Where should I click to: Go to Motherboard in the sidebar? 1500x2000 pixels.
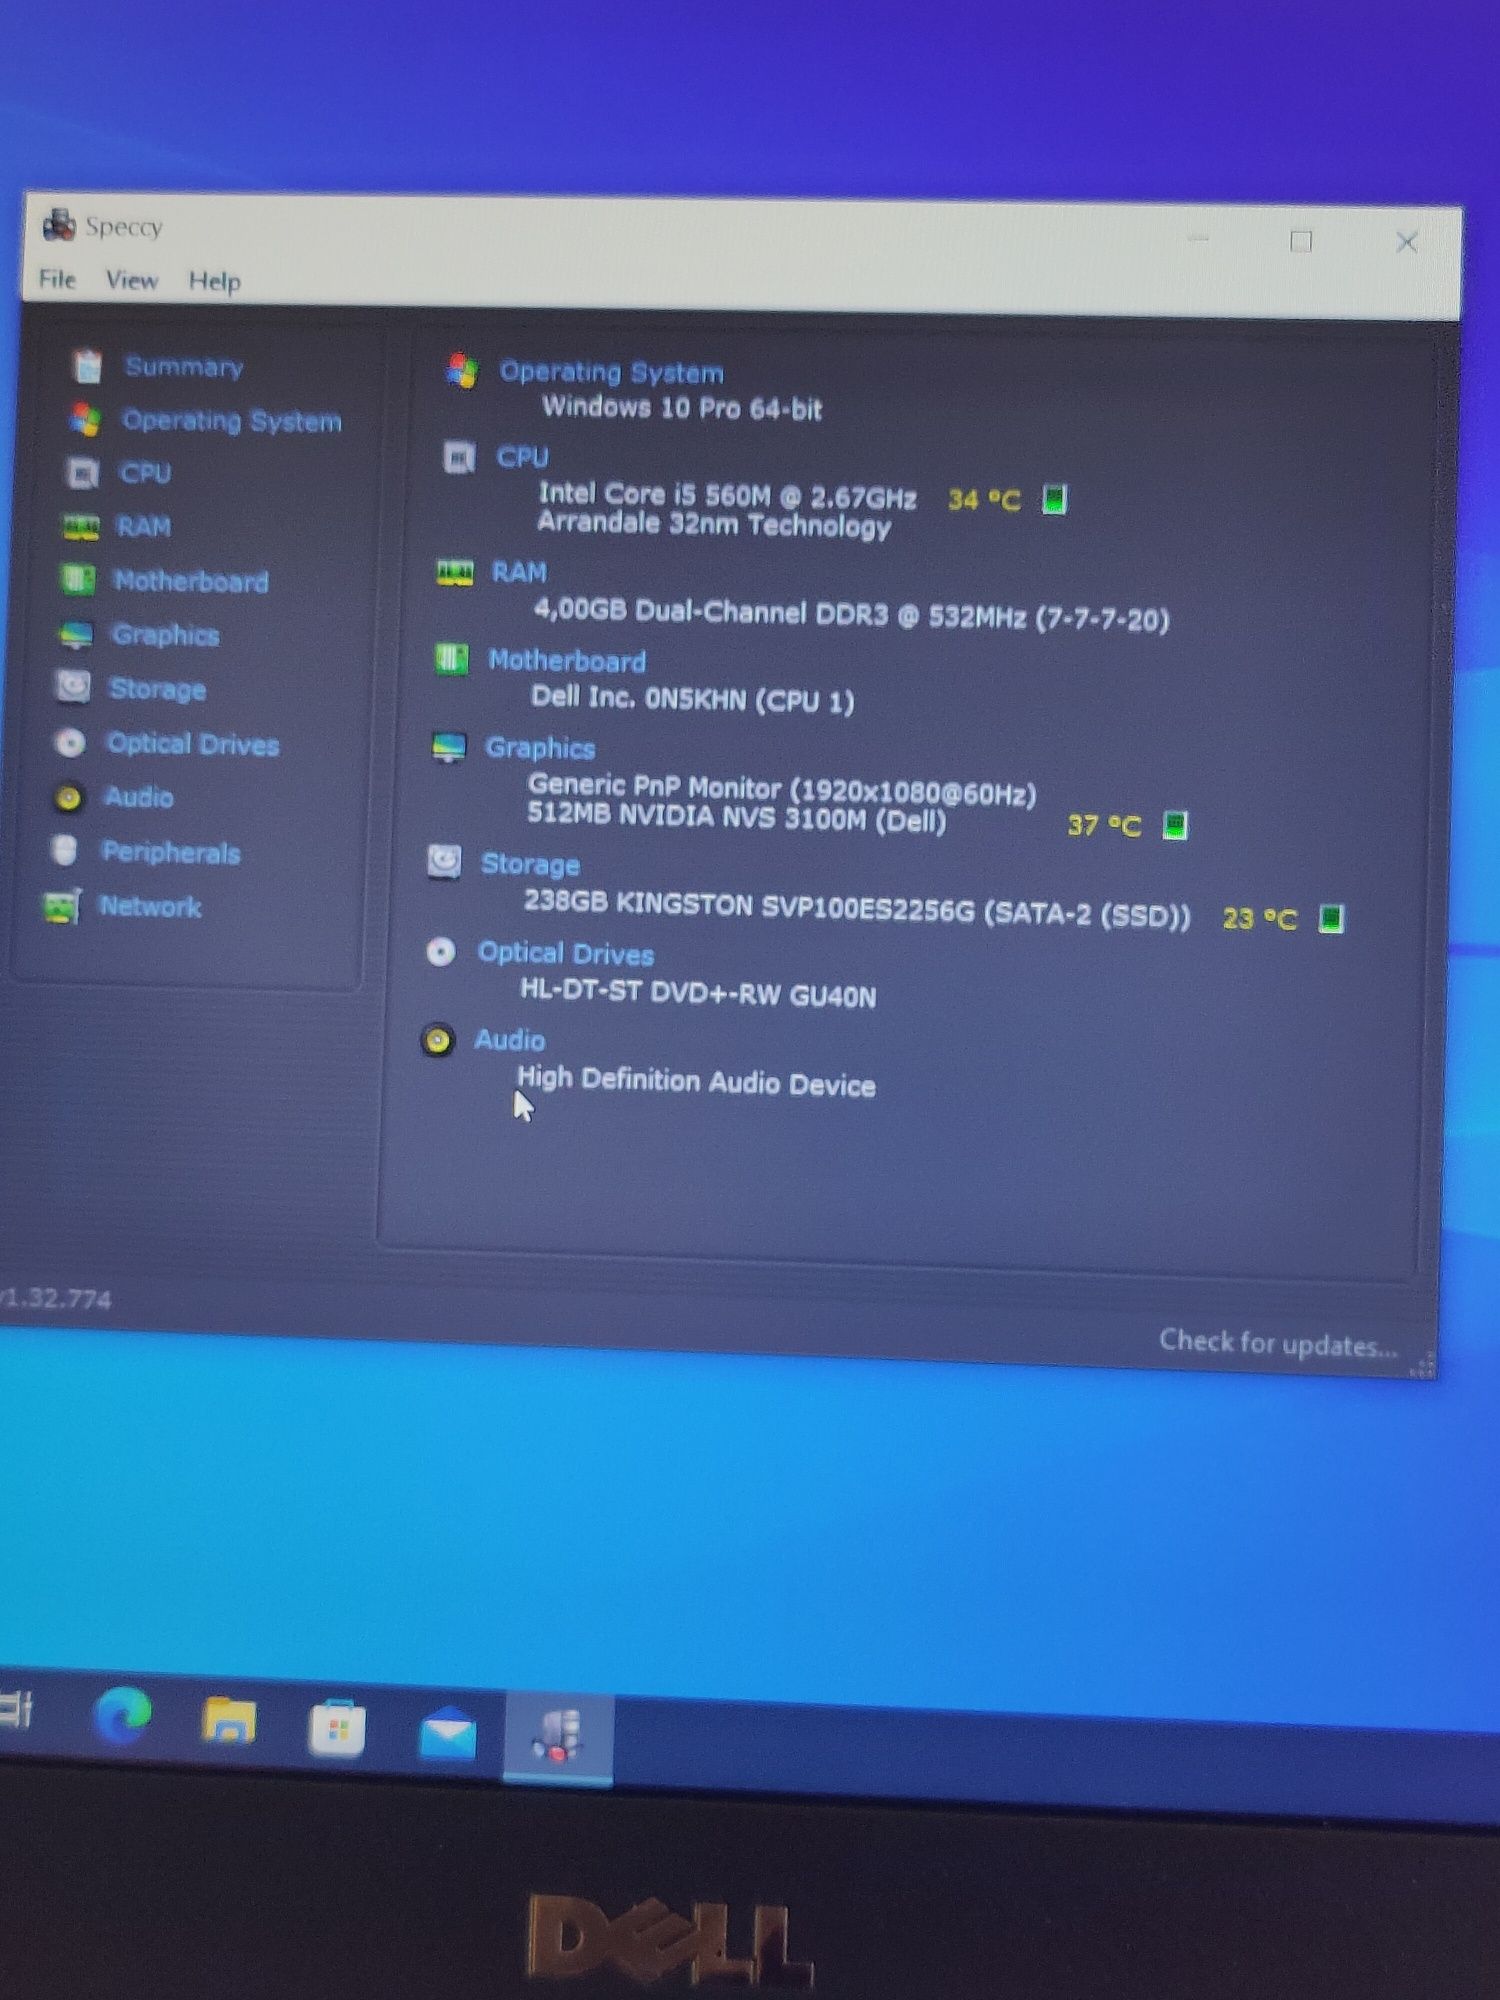point(191,581)
